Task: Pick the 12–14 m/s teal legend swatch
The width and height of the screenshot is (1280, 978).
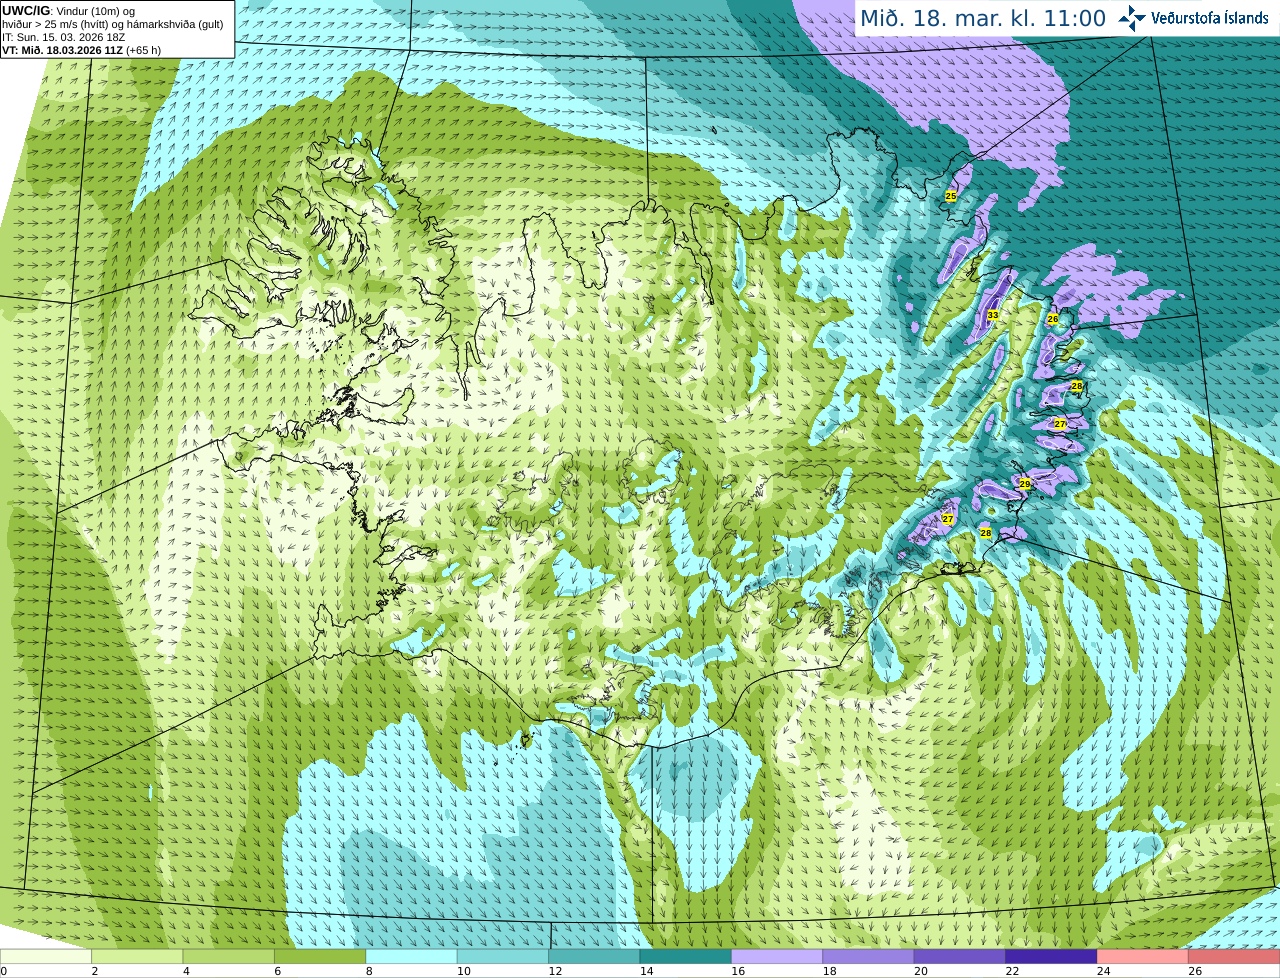Action: [x=595, y=956]
